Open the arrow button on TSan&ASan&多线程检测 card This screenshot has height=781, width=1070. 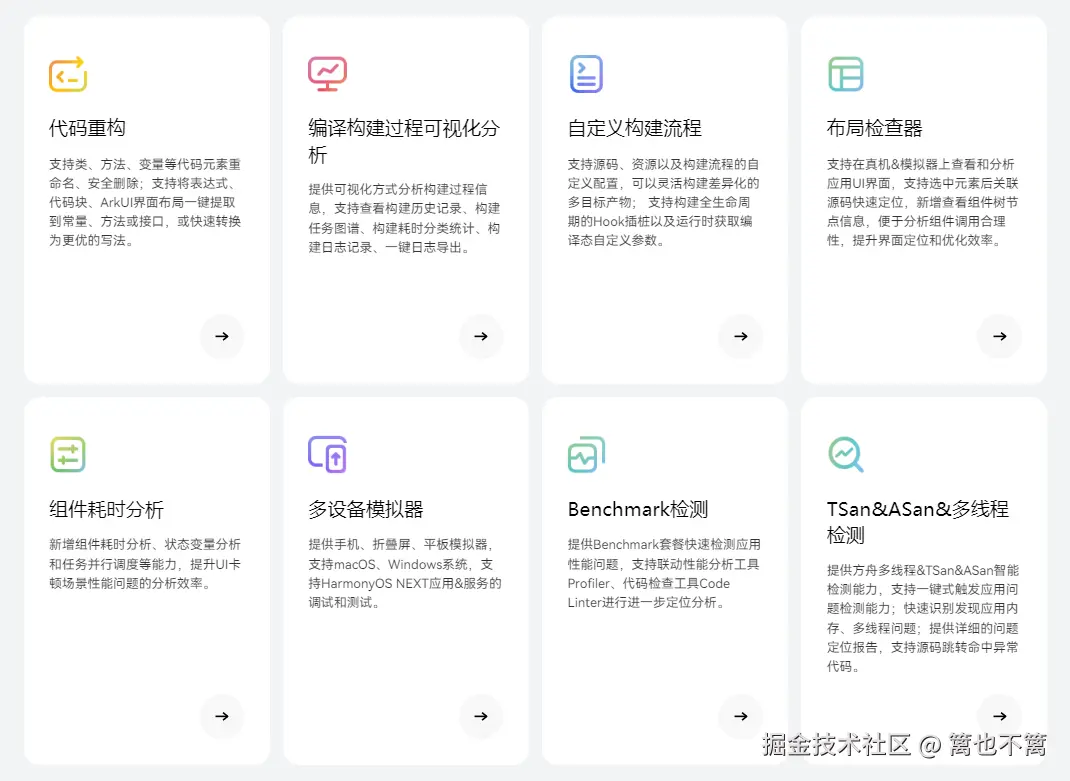(1000, 716)
